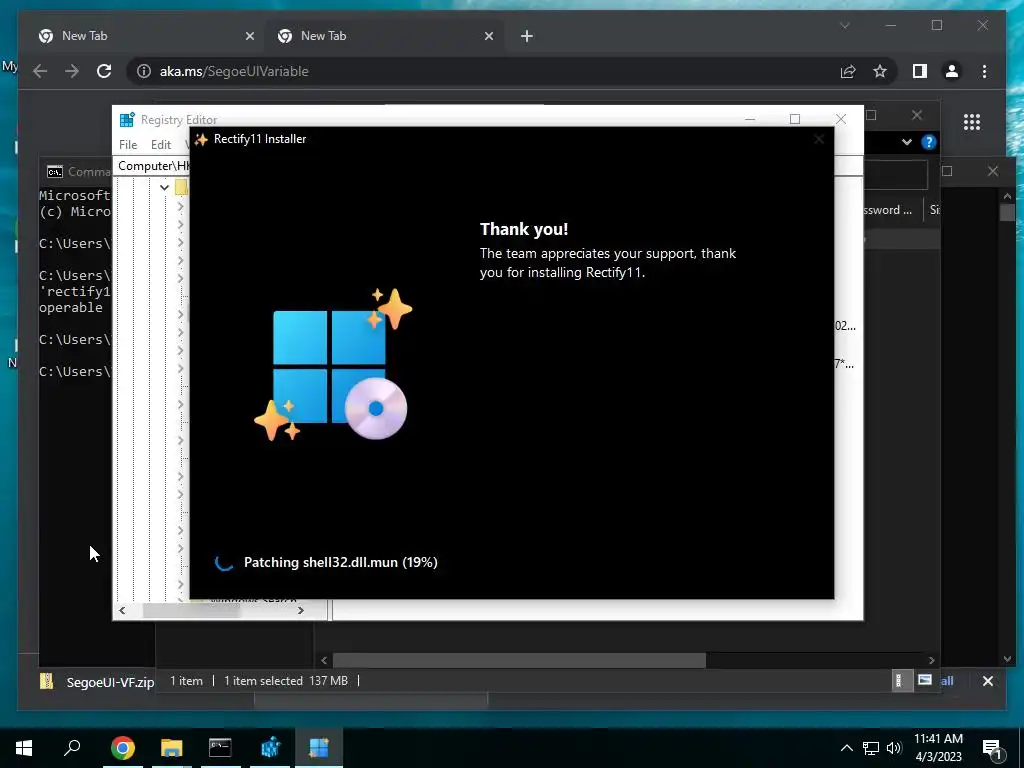Expand the File Explorer ribbon chevron
Viewport: 1024px width, 768px height.
(x=906, y=142)
